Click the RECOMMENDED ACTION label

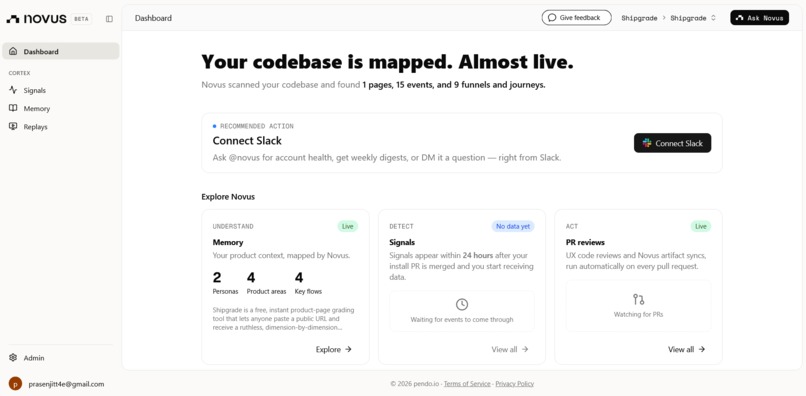(x=257, y=126)
